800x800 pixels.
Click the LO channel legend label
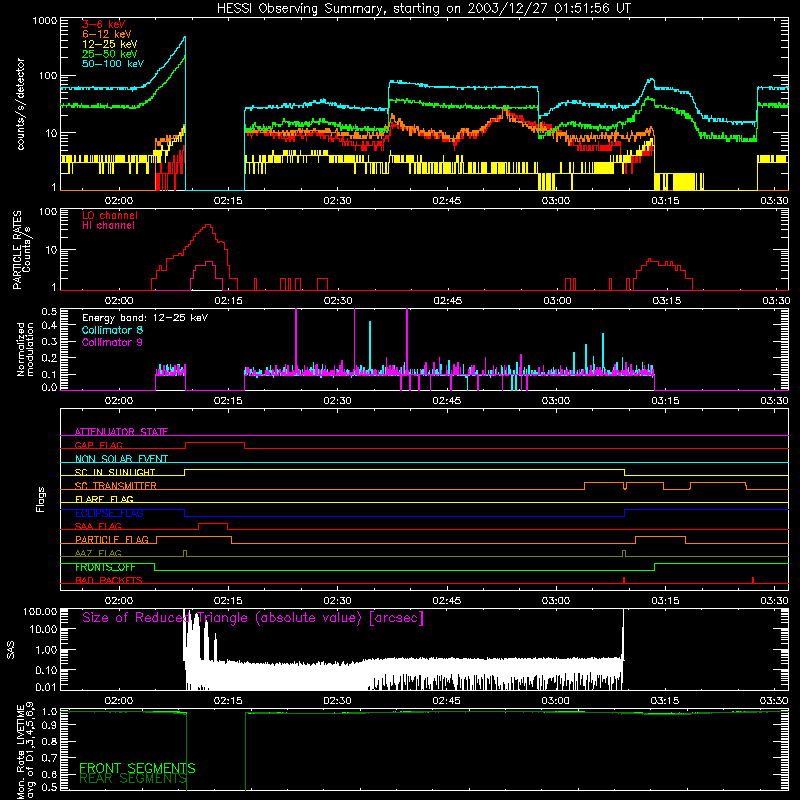[110, 215]
